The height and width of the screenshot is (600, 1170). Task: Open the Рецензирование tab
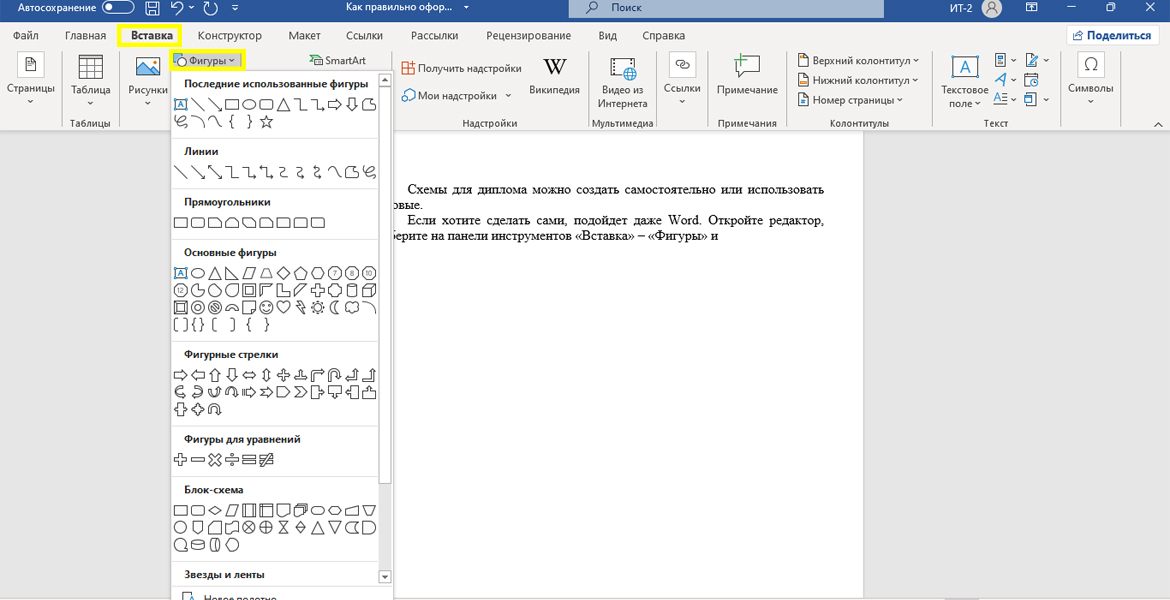(528, 36)
